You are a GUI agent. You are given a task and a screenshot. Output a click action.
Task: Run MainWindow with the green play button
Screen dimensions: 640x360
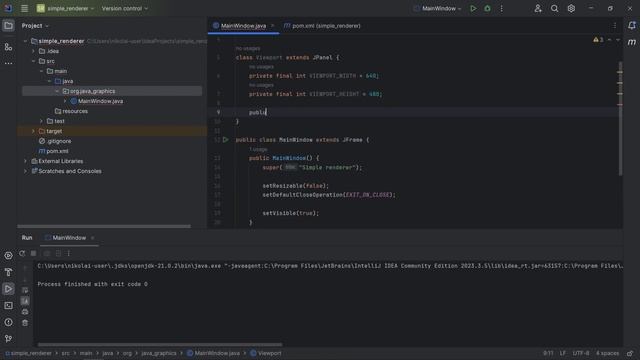pyautogui.click(x=473, y=8)
